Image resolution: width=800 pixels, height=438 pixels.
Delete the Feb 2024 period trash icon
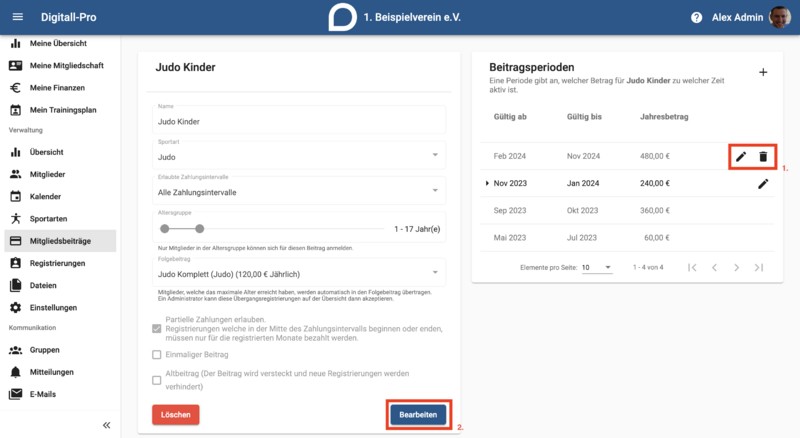pos(763,157)
